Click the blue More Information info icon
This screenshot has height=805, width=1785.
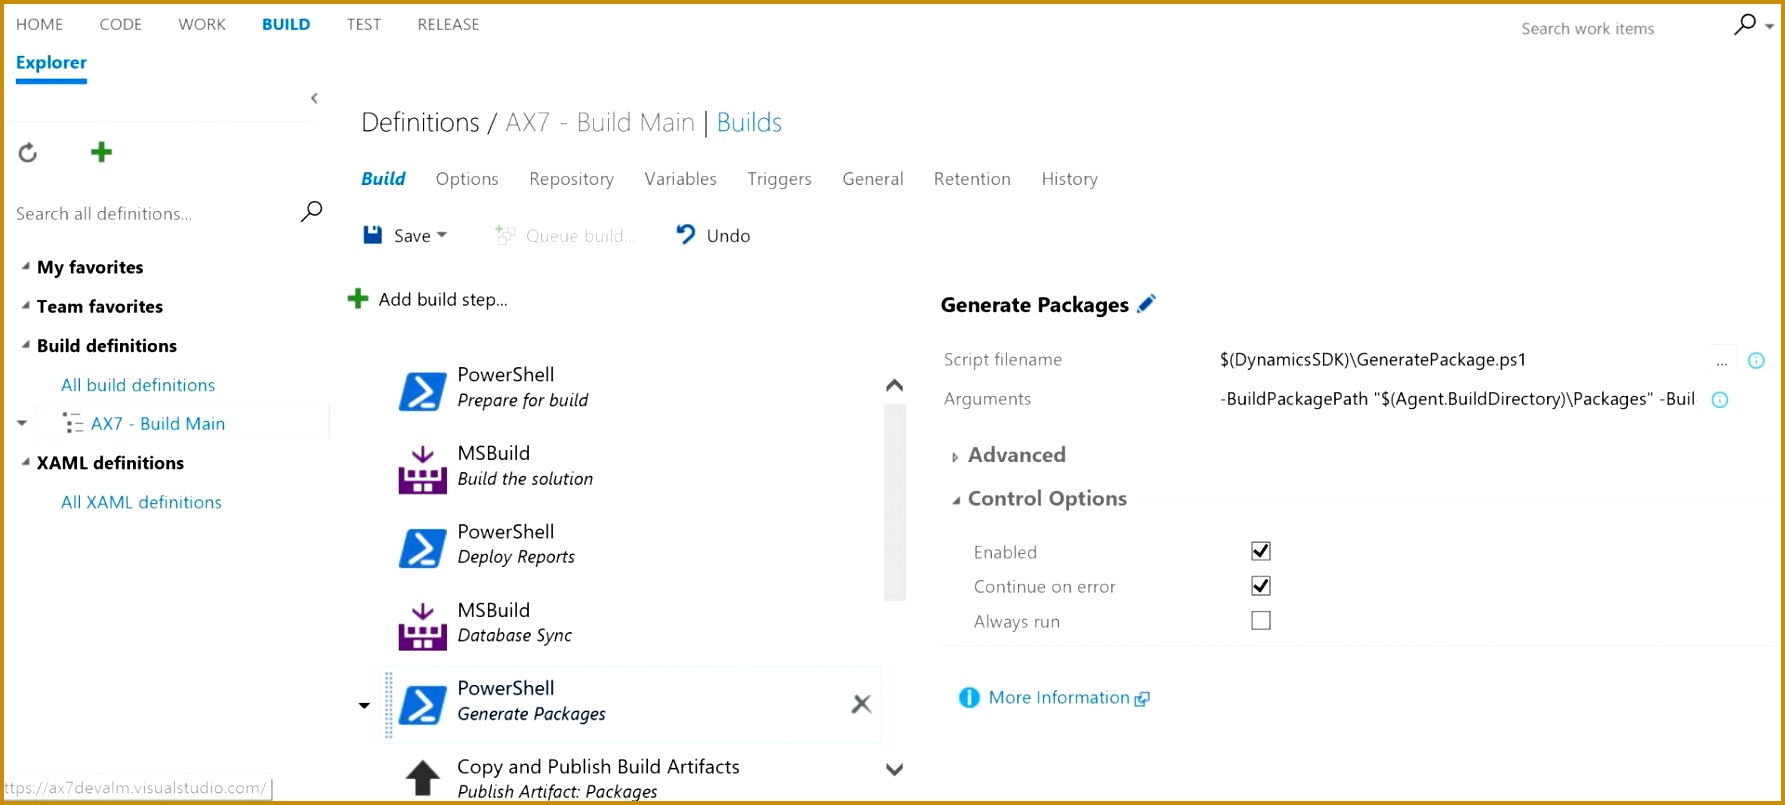click(969, 698)
